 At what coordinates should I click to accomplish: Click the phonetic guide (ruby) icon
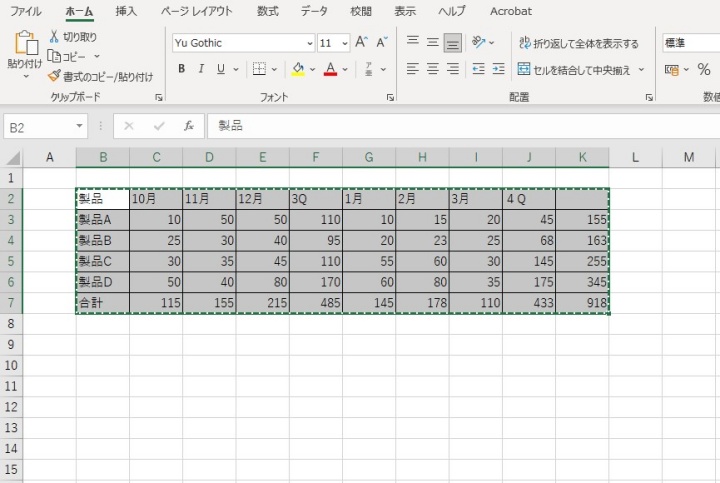[368, 69]
